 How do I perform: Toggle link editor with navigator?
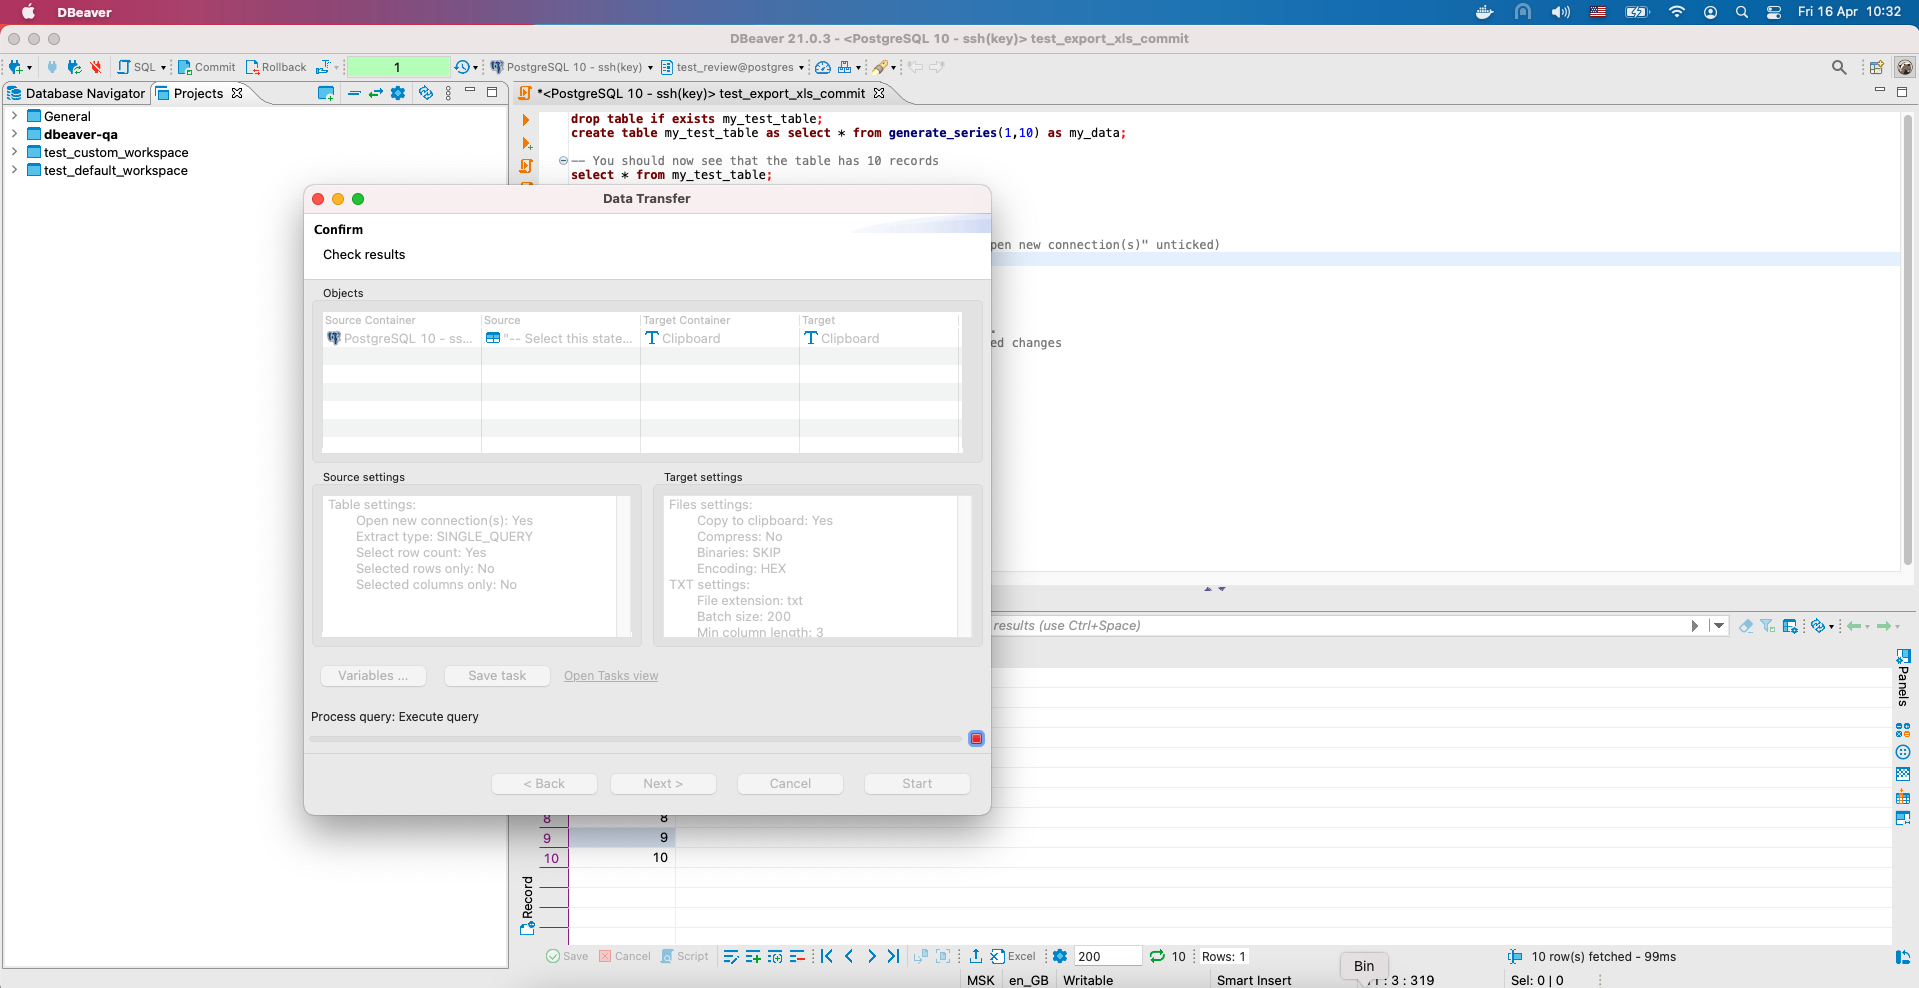pos(376,92)
